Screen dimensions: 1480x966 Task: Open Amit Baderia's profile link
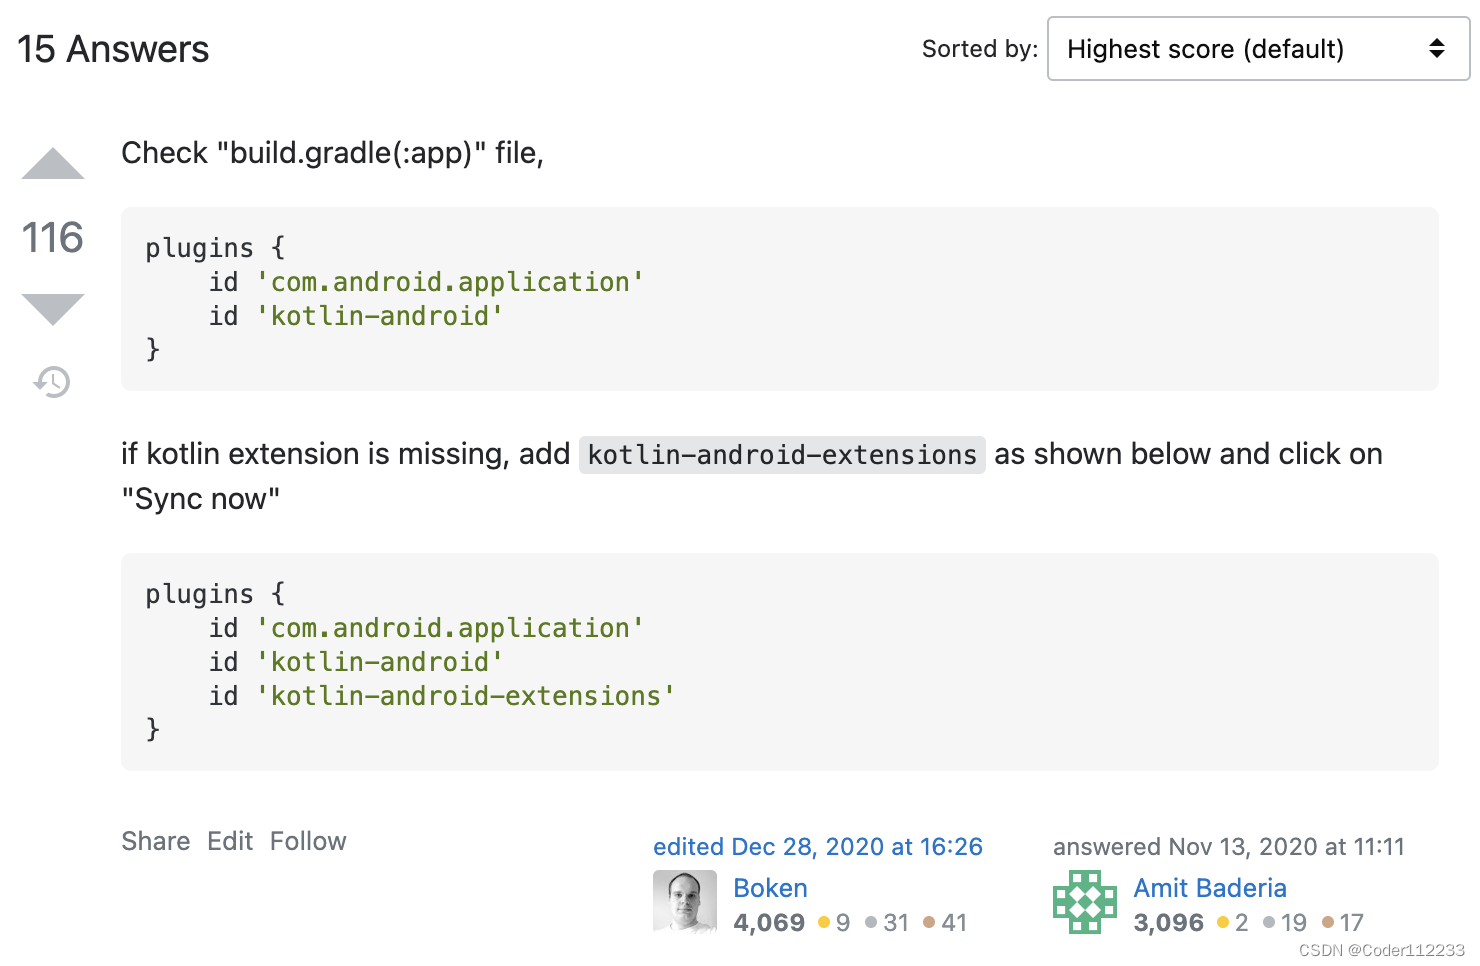tap(1210, 888)
